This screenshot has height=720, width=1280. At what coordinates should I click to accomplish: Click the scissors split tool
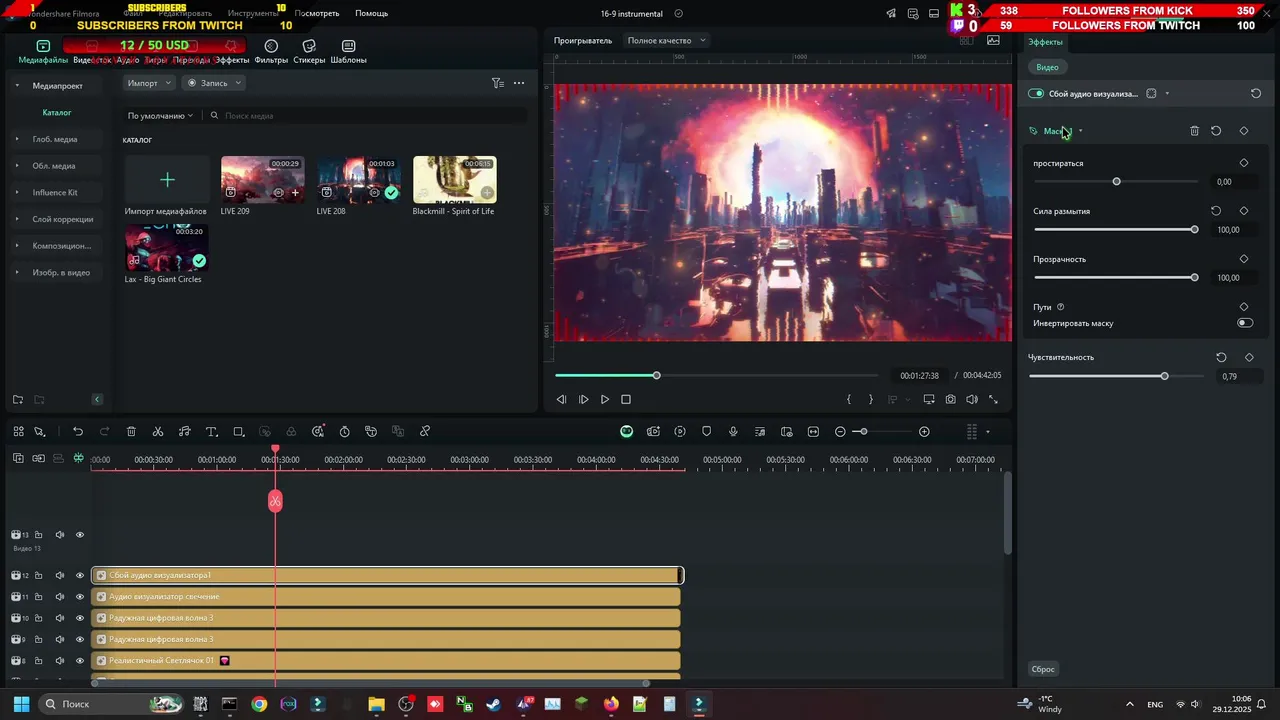[x=158, y=432]
